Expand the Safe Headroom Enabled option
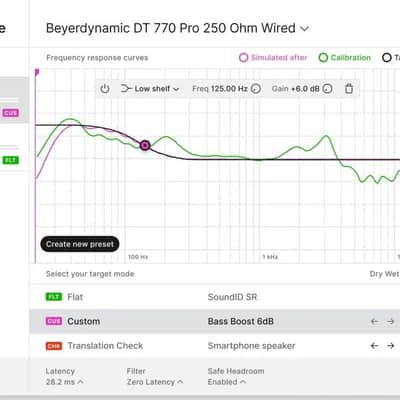400x400 pixels. pyautogui.click(x=227, y=382)
